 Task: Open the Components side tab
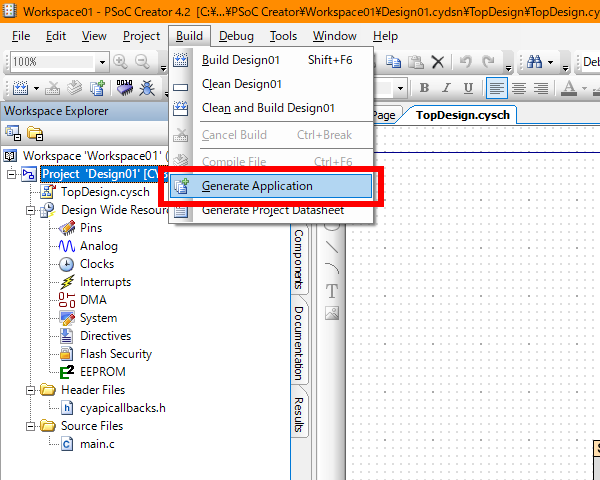tap(299, 259)
